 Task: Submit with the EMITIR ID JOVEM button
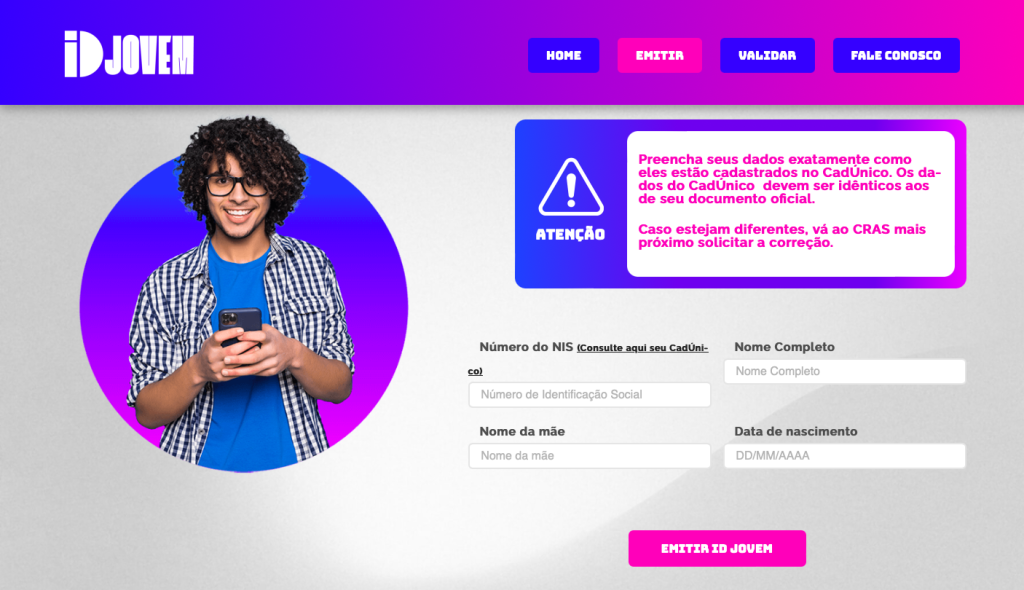click(x=717, y=548)
